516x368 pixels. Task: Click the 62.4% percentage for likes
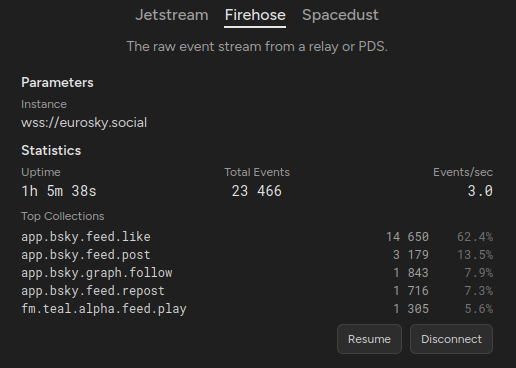pyautogui.click(x=475, y=237)
